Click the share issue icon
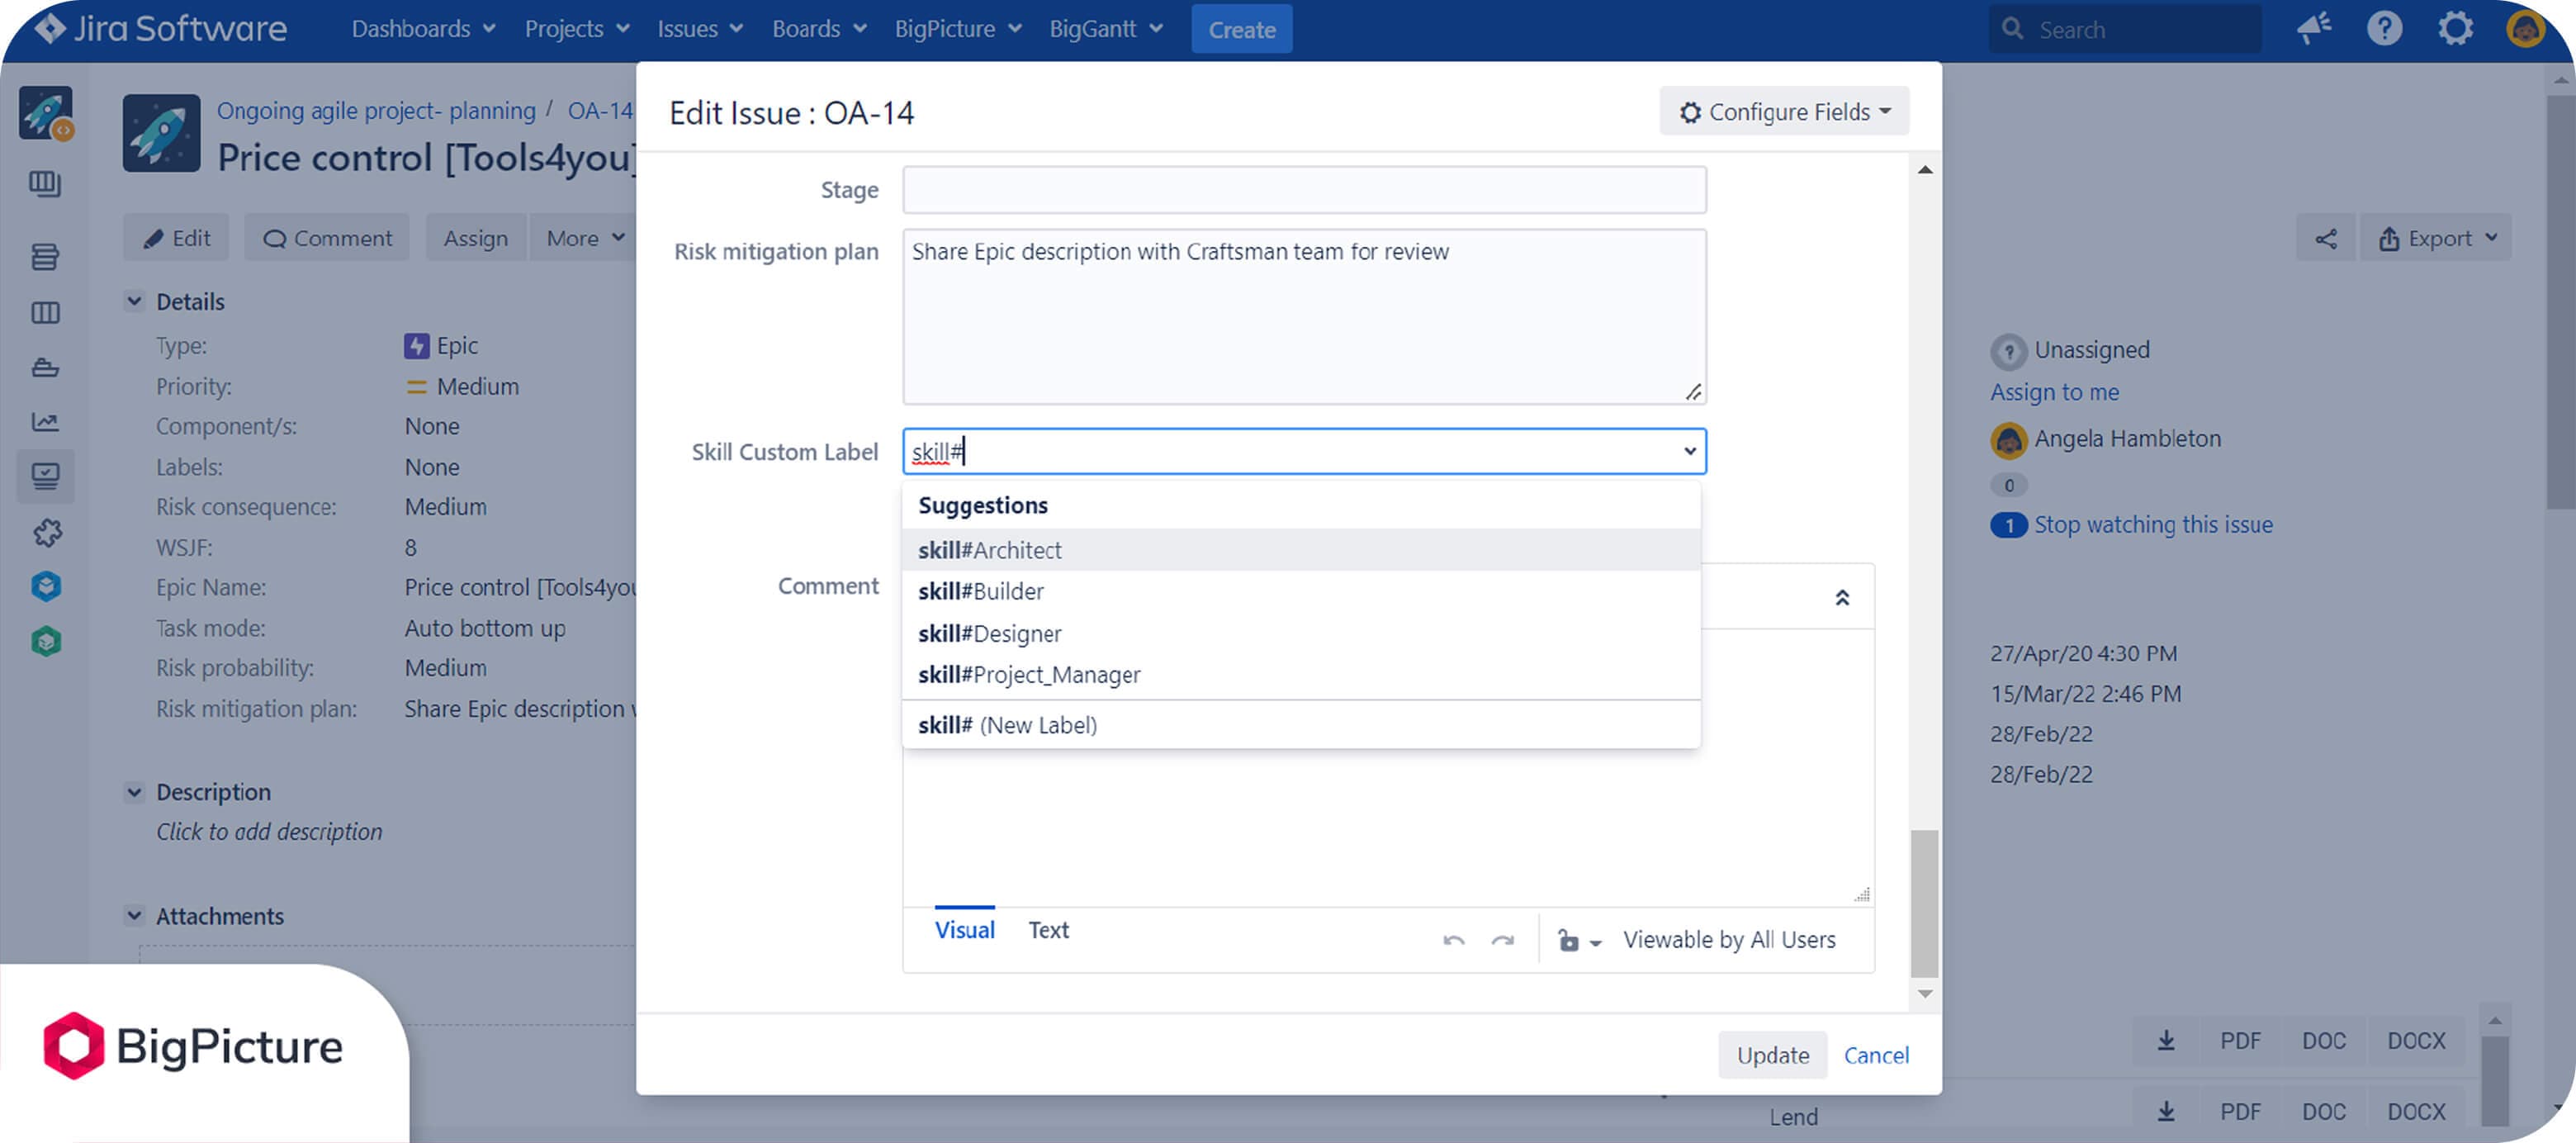2576x1143 pixels. click(x=2326, y=238)
